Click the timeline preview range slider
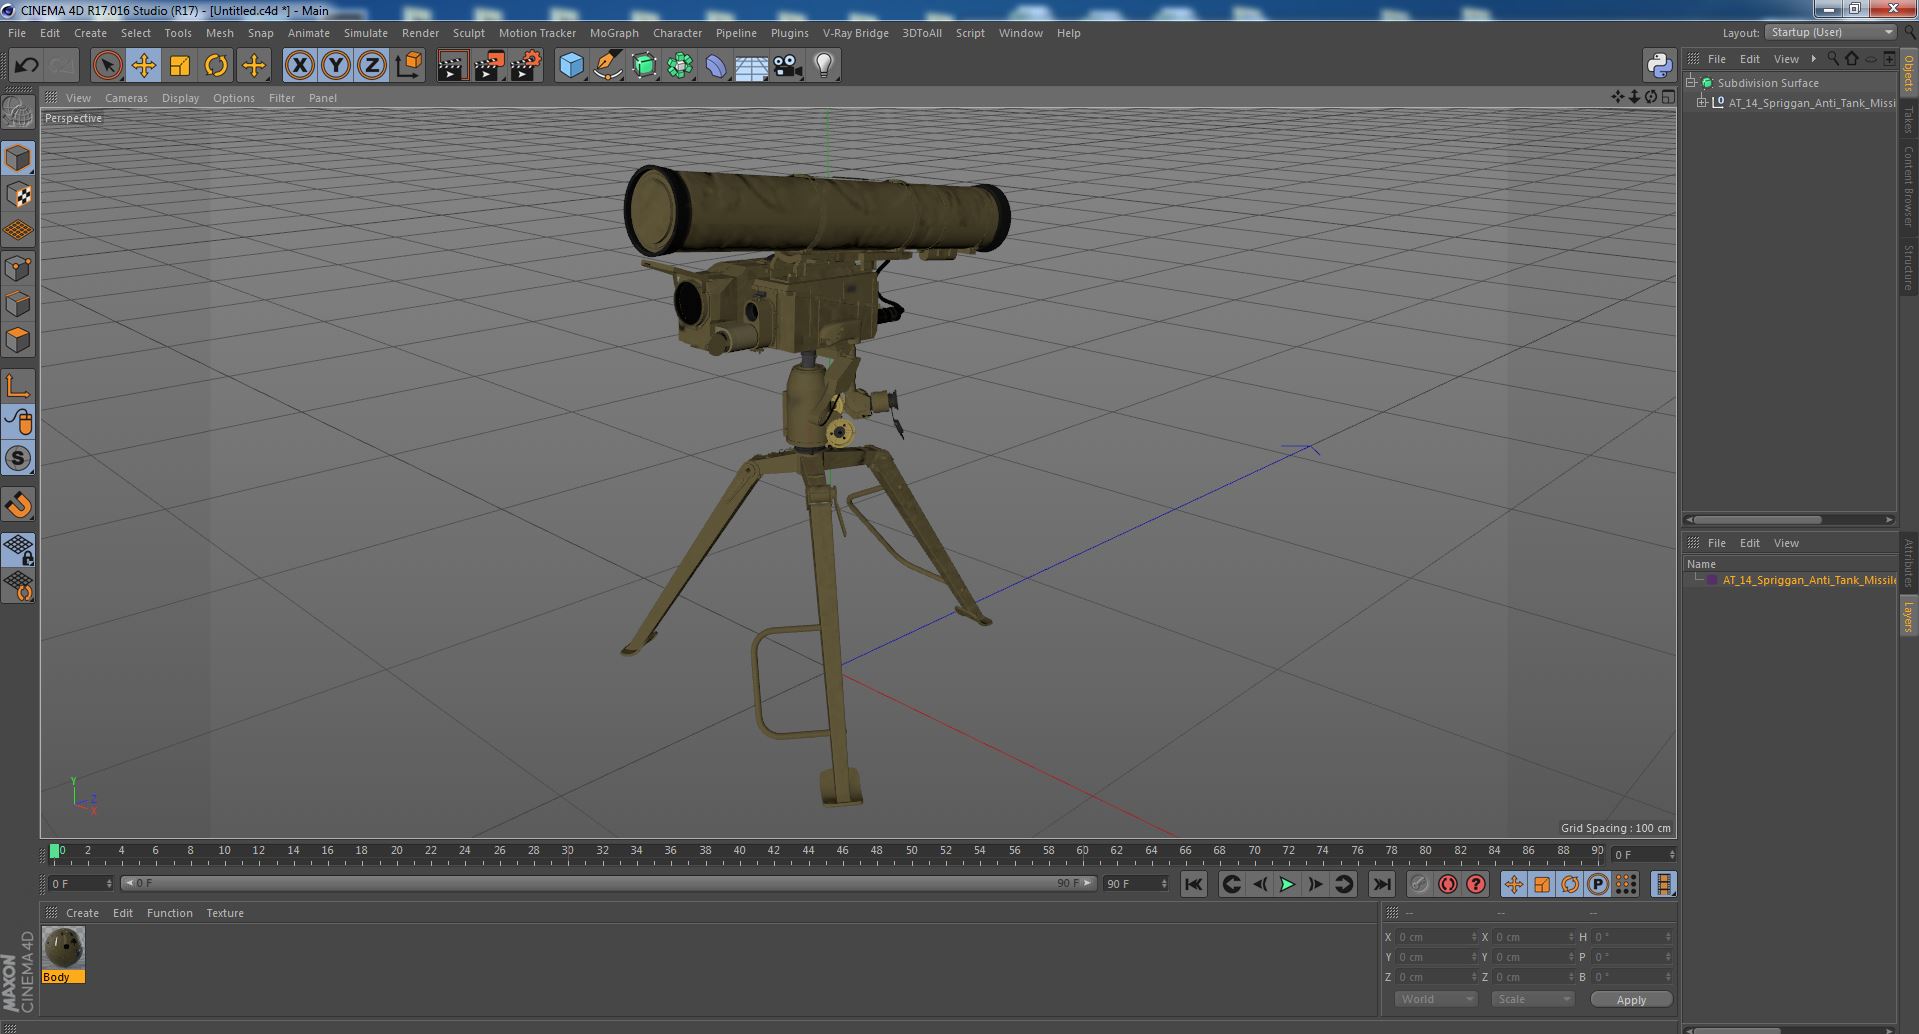This screenshot has height=1034, width=1919. tap(609, 884)
